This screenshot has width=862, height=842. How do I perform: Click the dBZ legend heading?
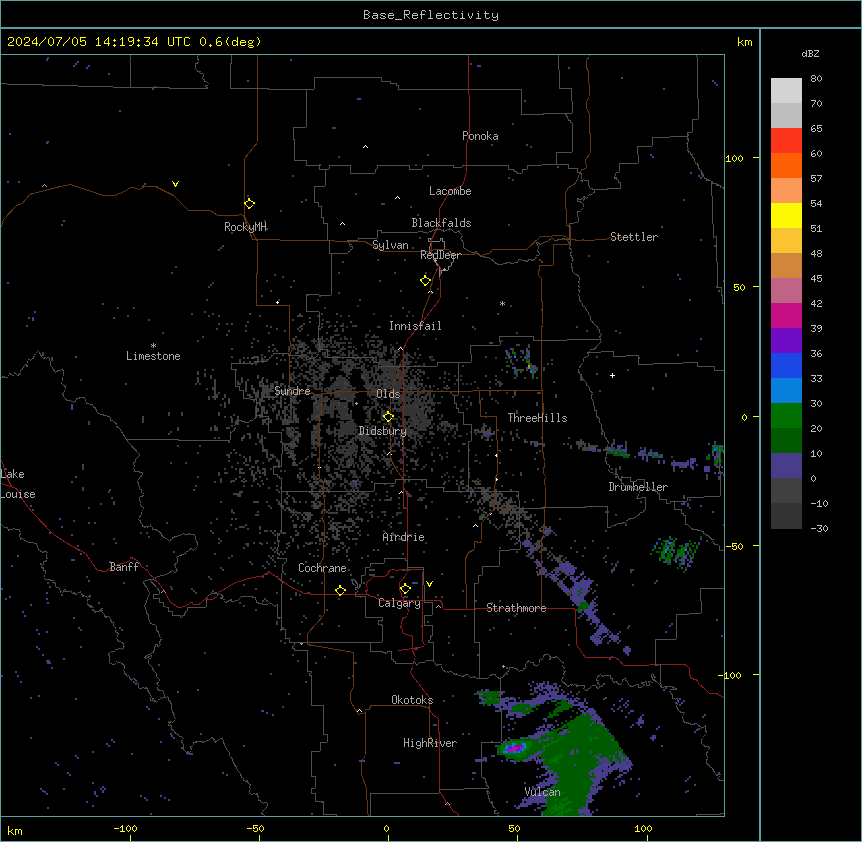pos(810,54)
